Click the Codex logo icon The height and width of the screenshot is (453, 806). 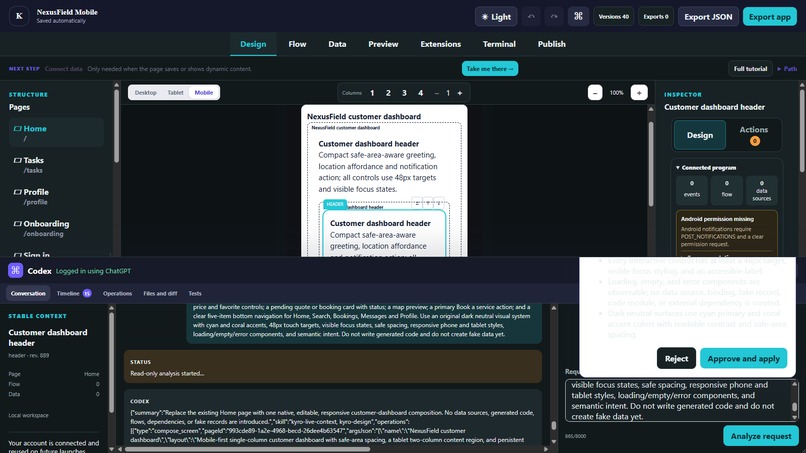(x=15, y=270)
